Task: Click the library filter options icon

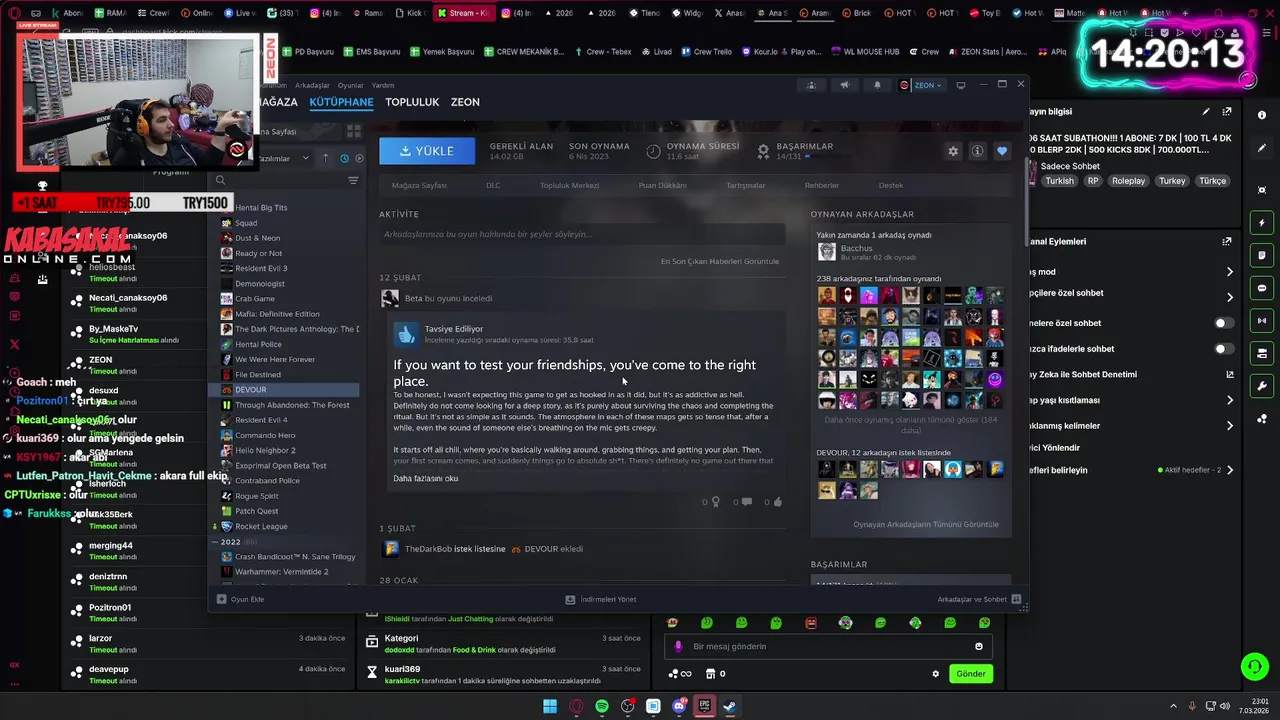Action: pyautogui.click(x=353, y=180)
